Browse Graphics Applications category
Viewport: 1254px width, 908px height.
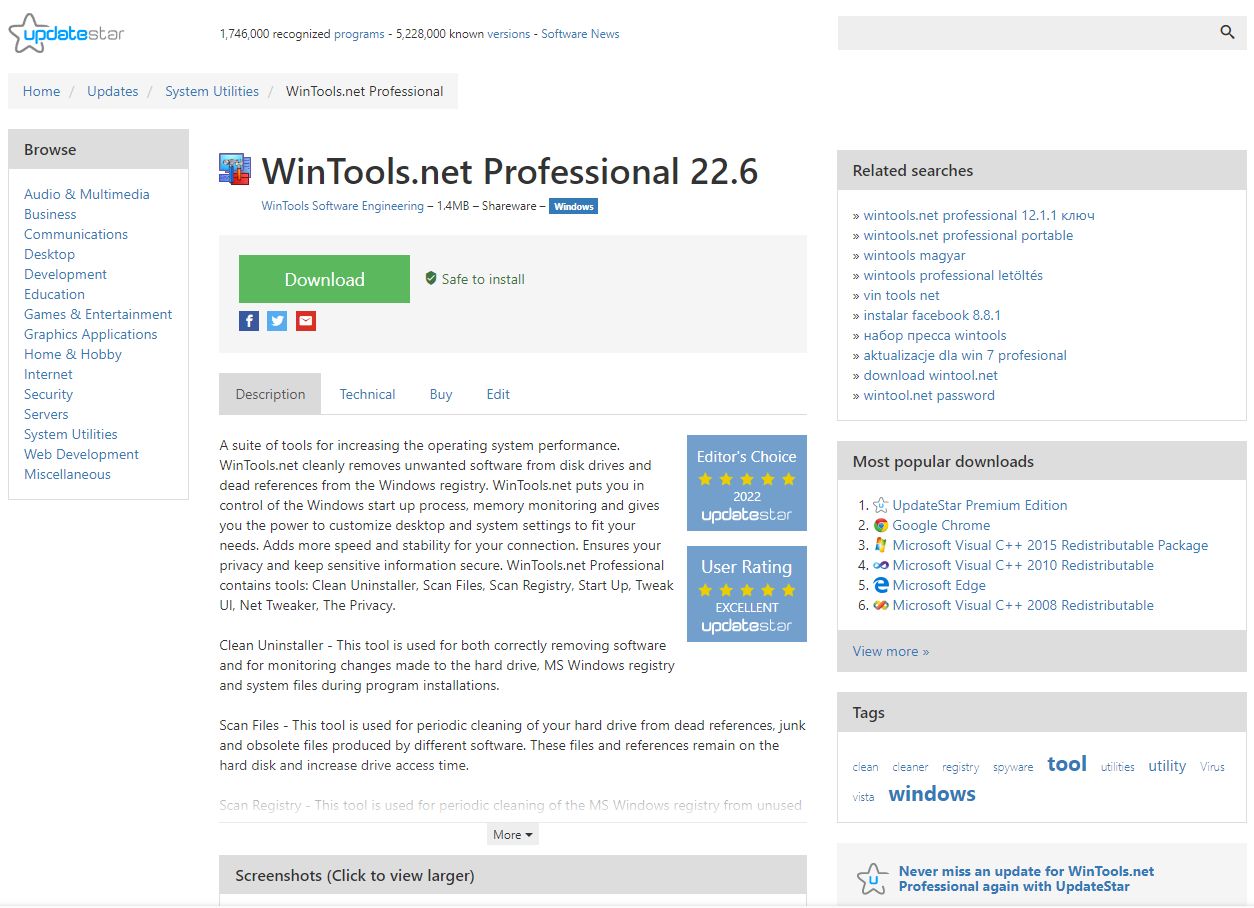pos(91,334)
